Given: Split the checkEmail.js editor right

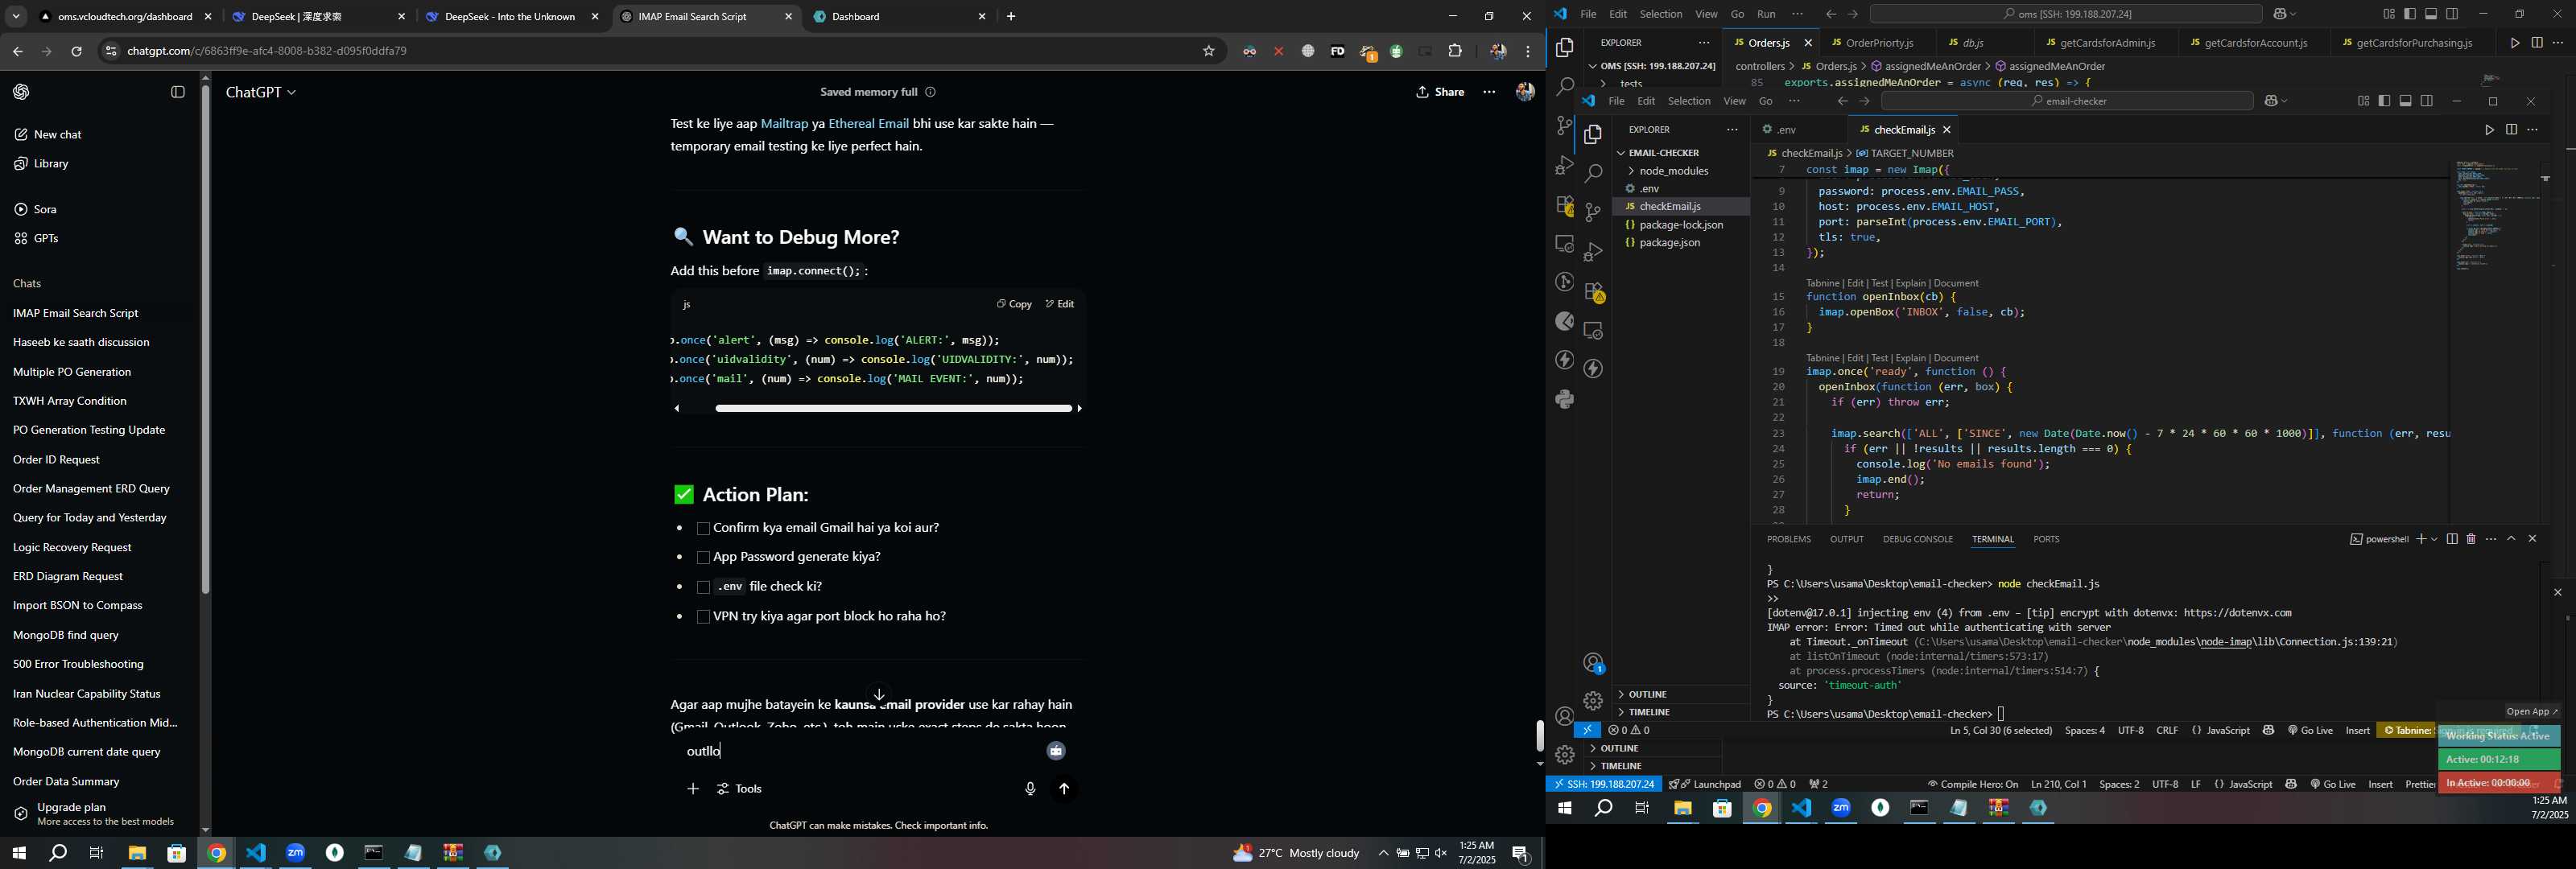Looking at the screenshot, I should (x=2511, y=130).
